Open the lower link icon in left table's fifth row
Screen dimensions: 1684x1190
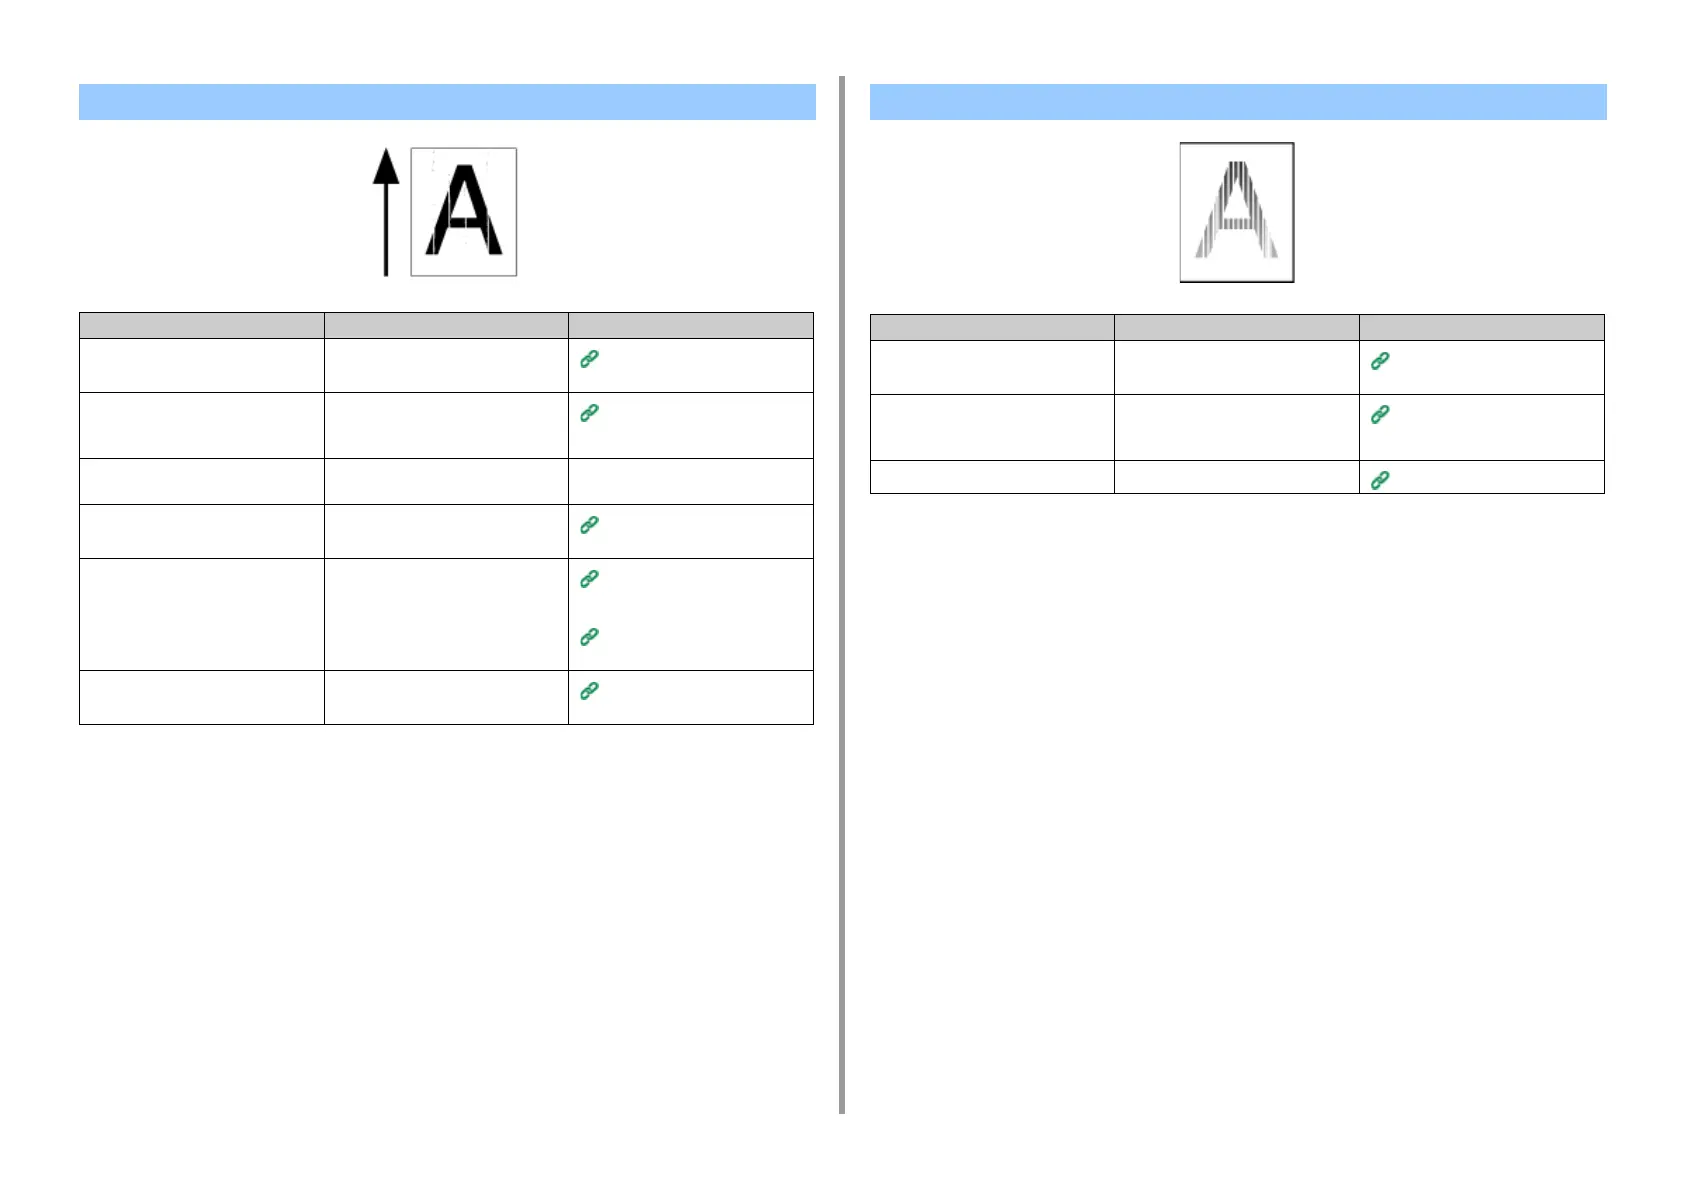(x=590, y=637)
